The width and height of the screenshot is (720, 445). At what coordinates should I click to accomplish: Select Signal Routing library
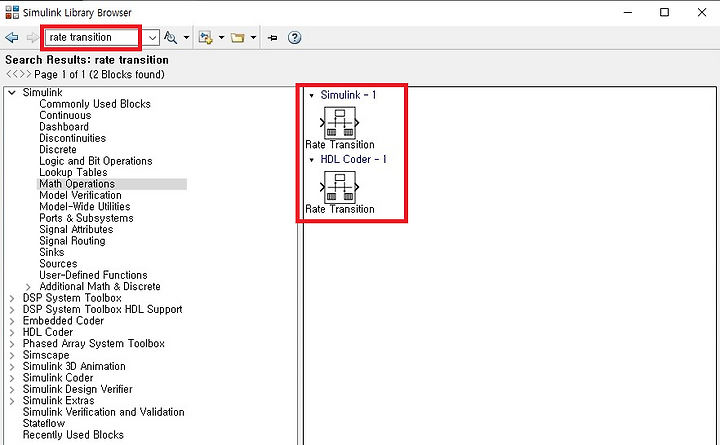pyautogui.click(x=72, y=241)
